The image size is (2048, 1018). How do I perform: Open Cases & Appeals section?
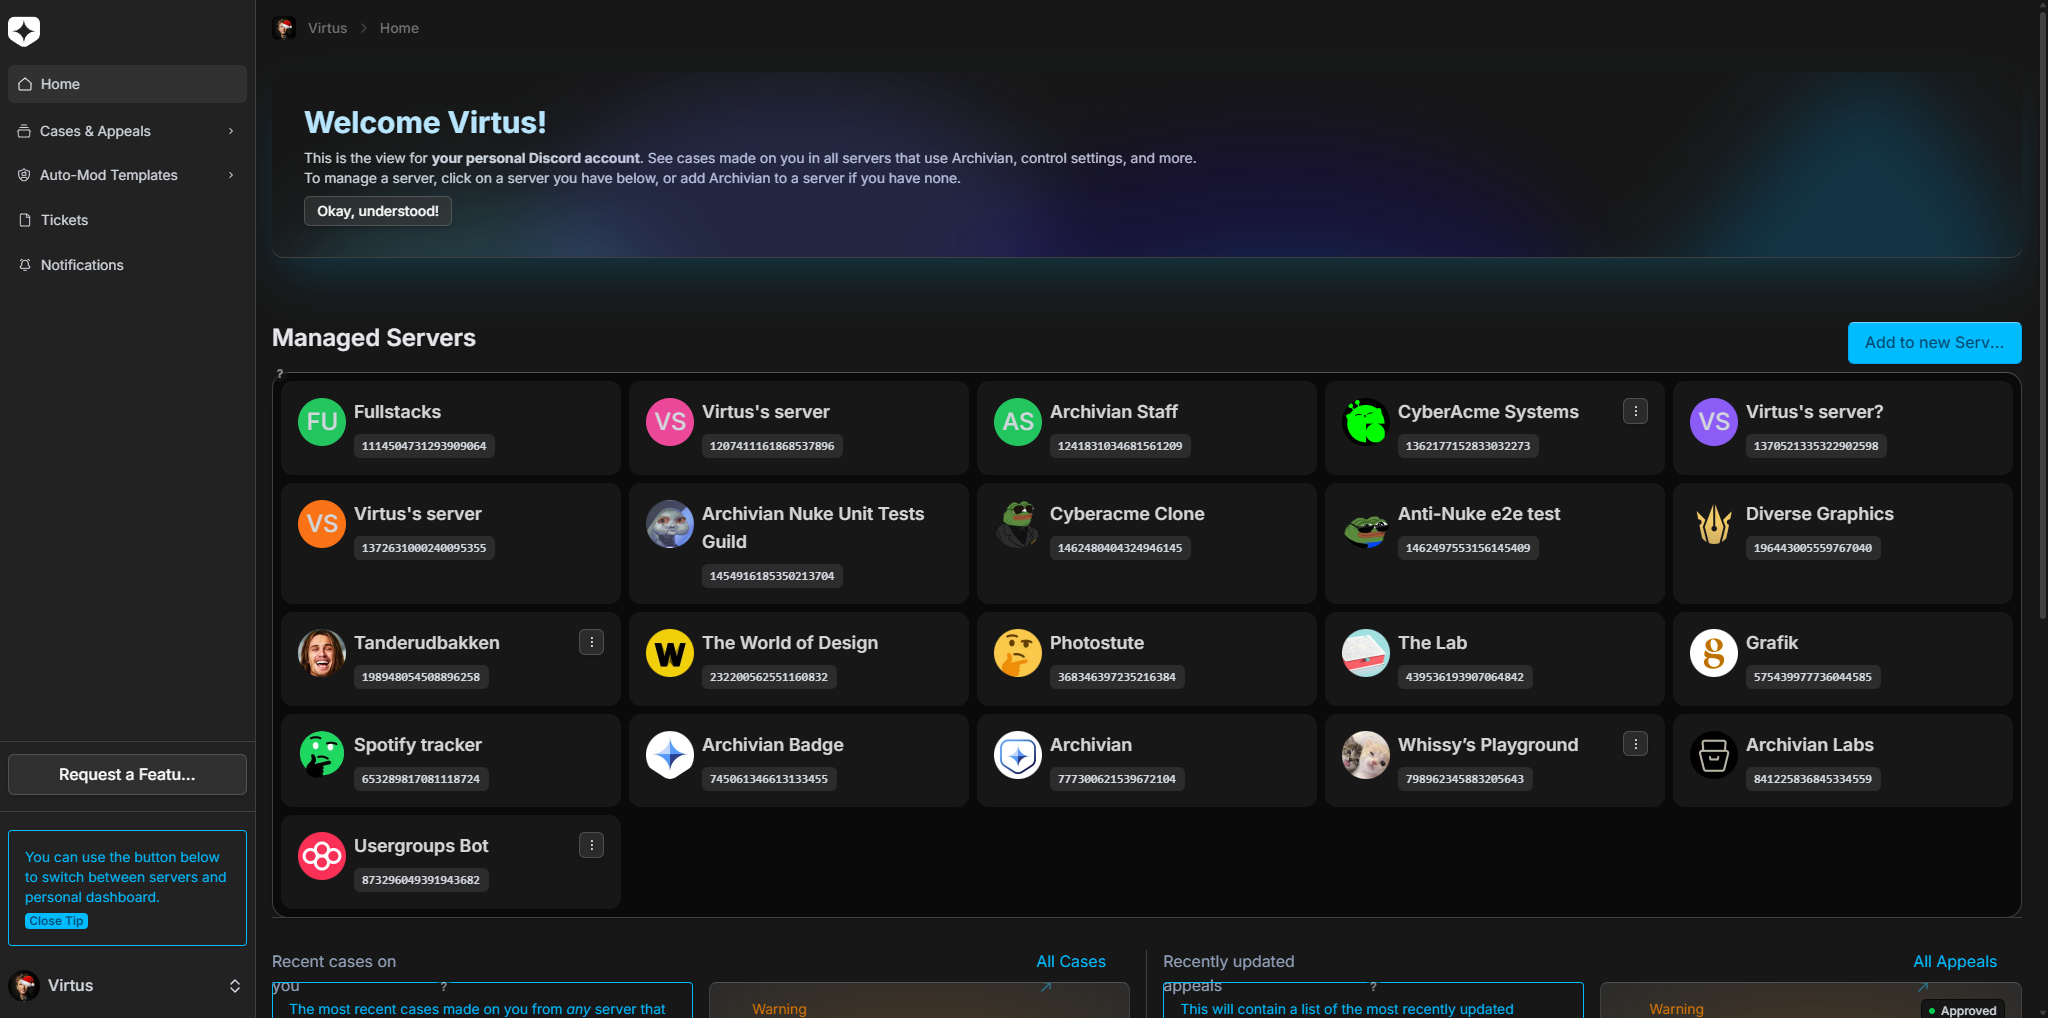(127, 131)
